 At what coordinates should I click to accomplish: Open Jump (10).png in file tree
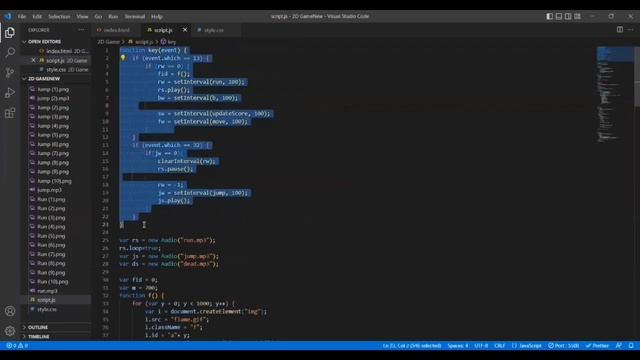coord(54,181)
